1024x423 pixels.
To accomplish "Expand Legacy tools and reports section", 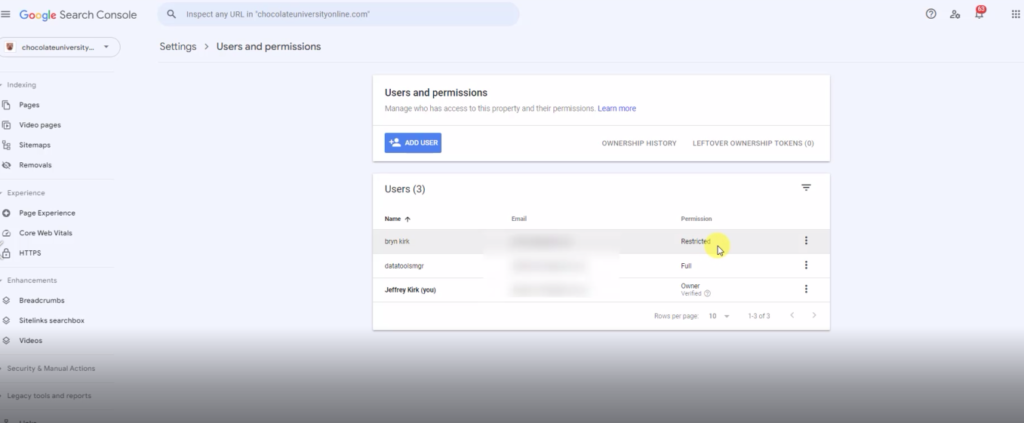I will click(49, 396).
